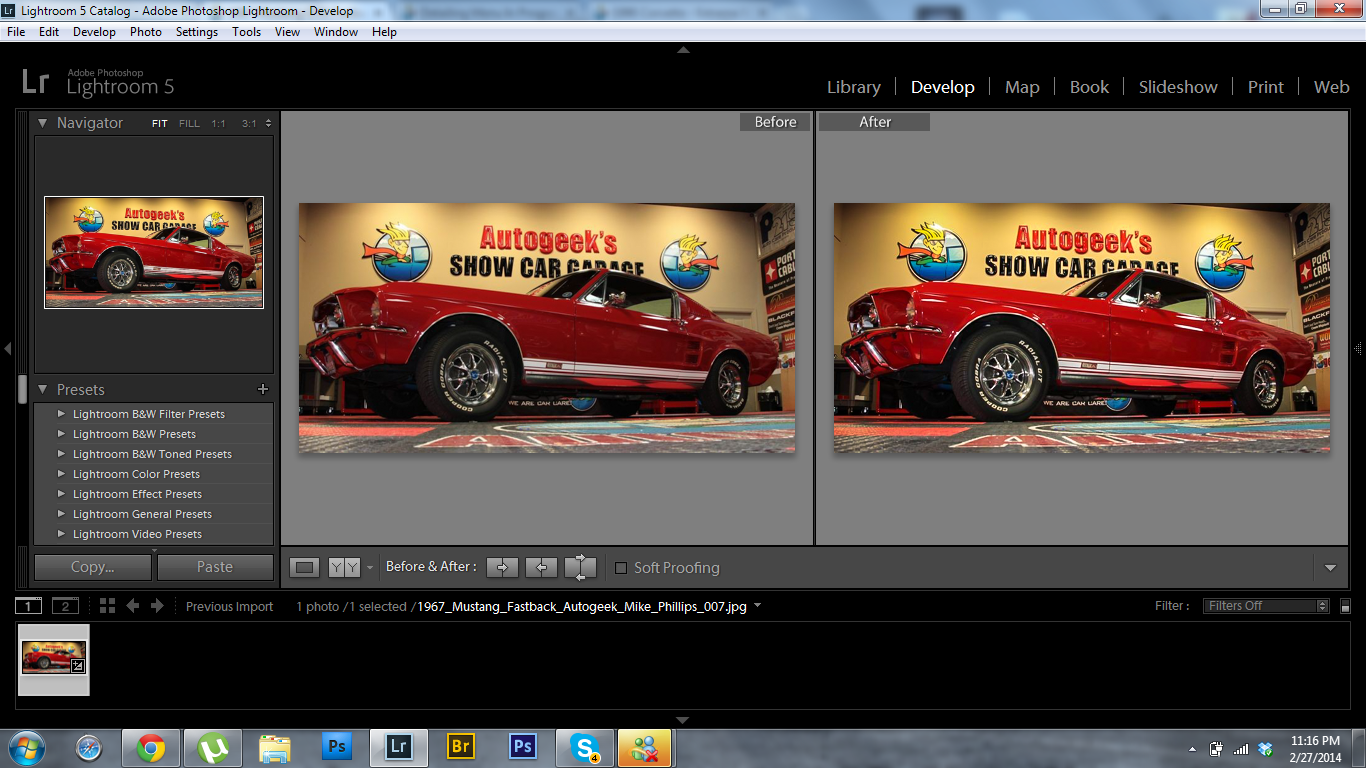This screenshot has height=768, width=1366.
Task: Expand Lightroom B&W Presets folder
Action: tap(61, 434)
